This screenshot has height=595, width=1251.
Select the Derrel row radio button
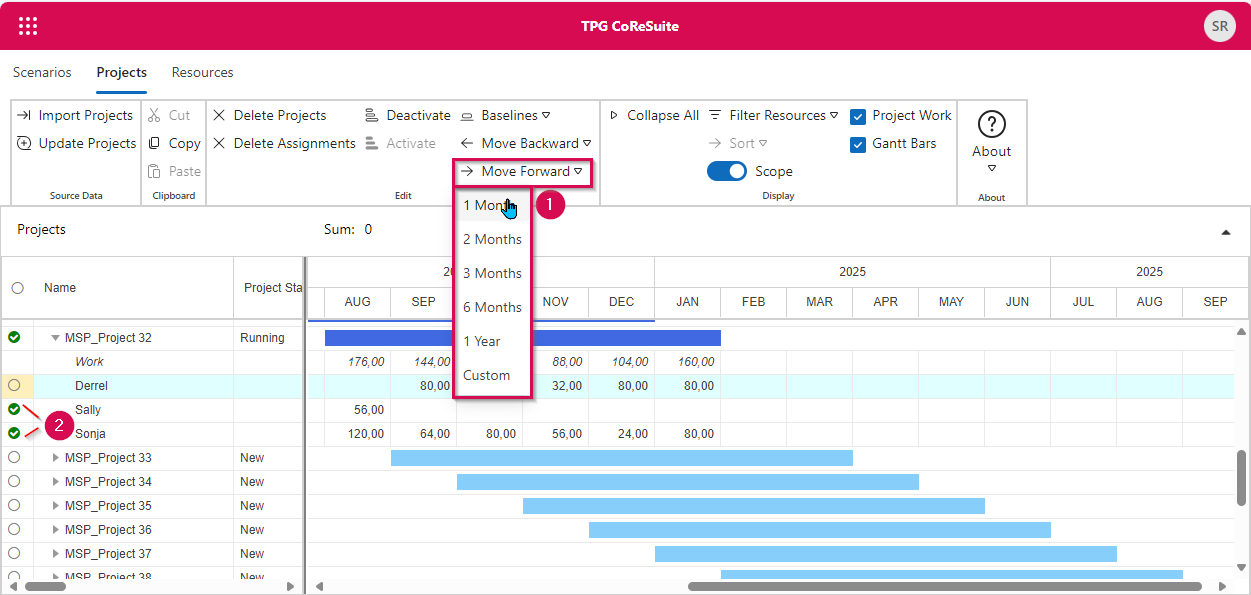15,386
